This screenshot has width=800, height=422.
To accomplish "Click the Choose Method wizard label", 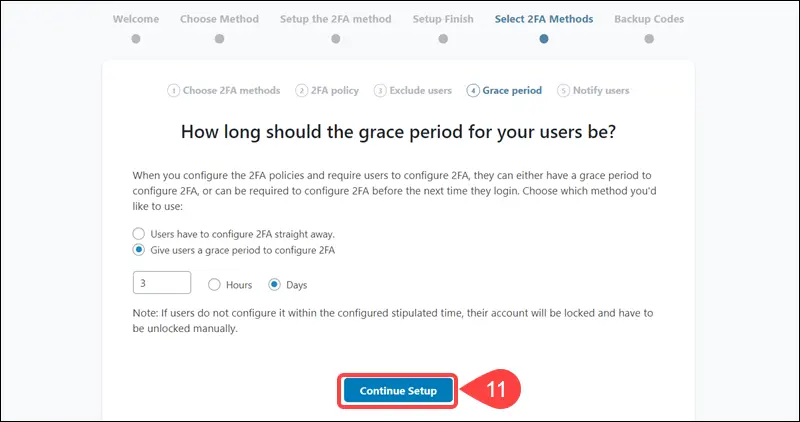I will click(x=219, y=19).
